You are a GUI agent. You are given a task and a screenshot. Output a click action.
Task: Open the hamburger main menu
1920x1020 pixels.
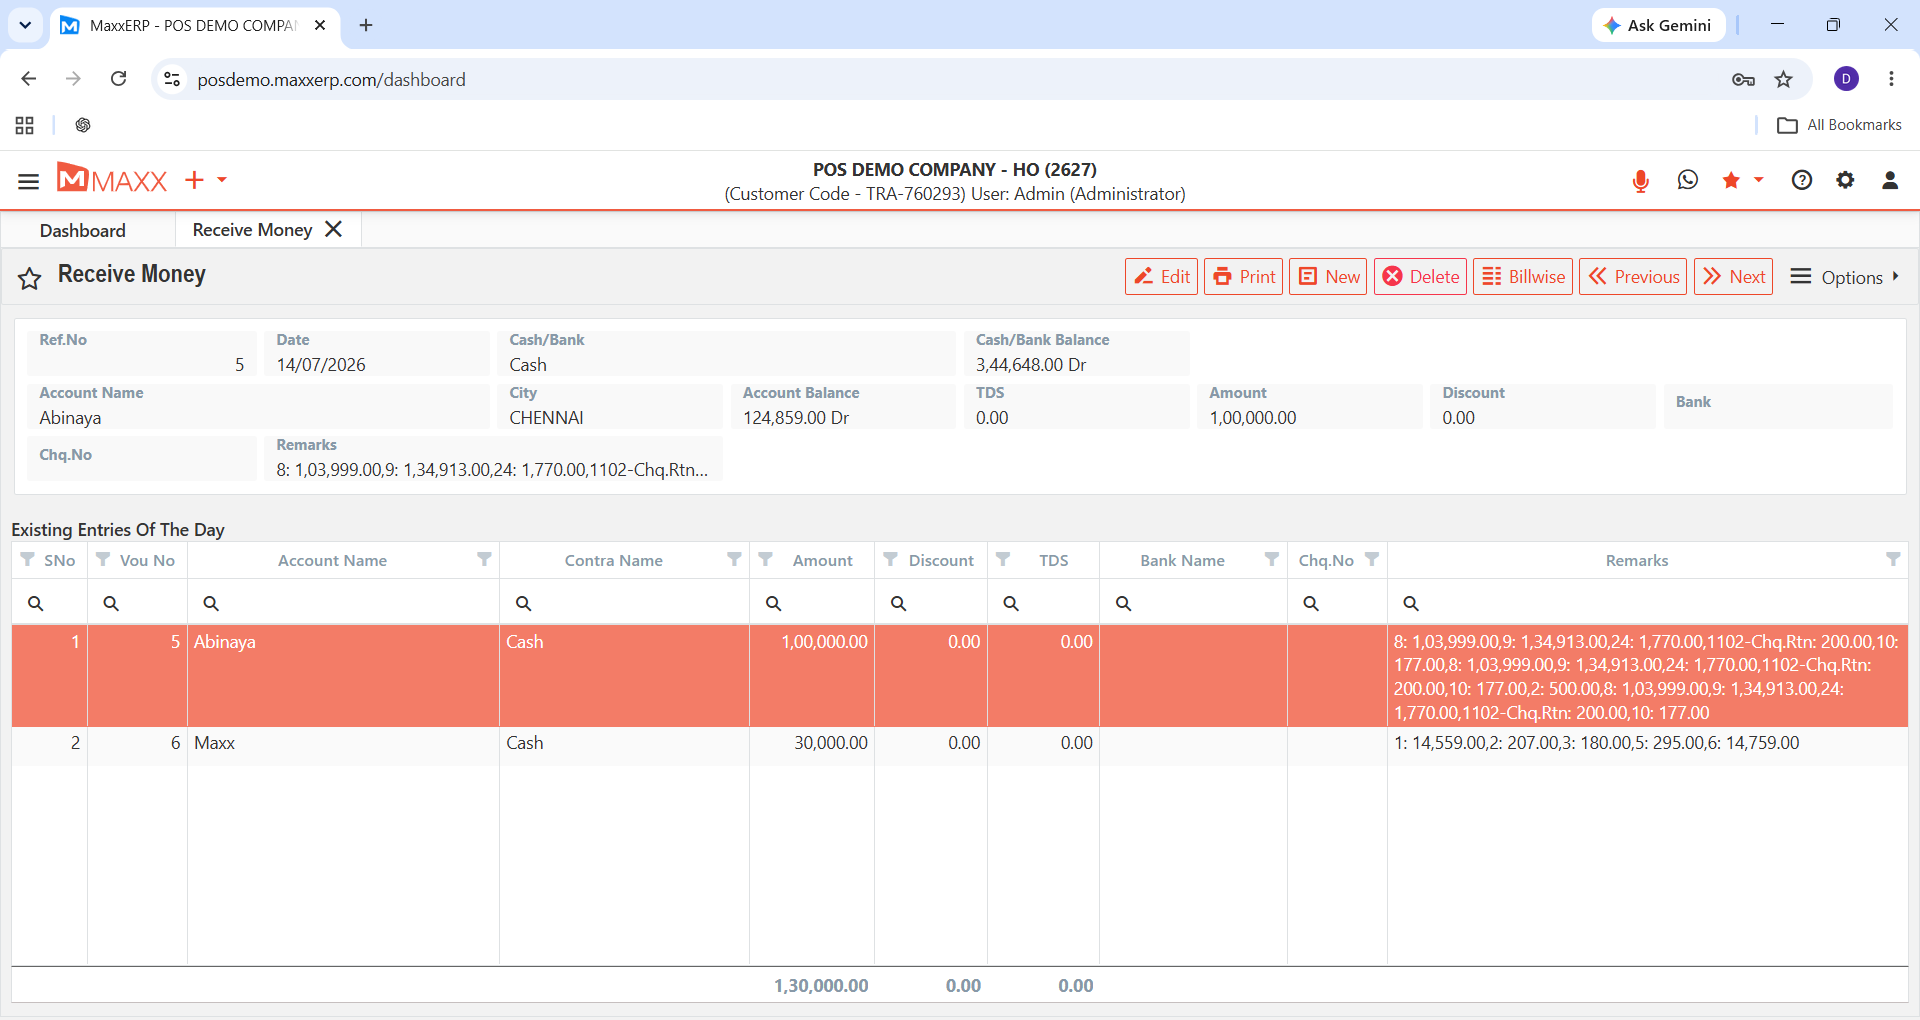point(28,181)
